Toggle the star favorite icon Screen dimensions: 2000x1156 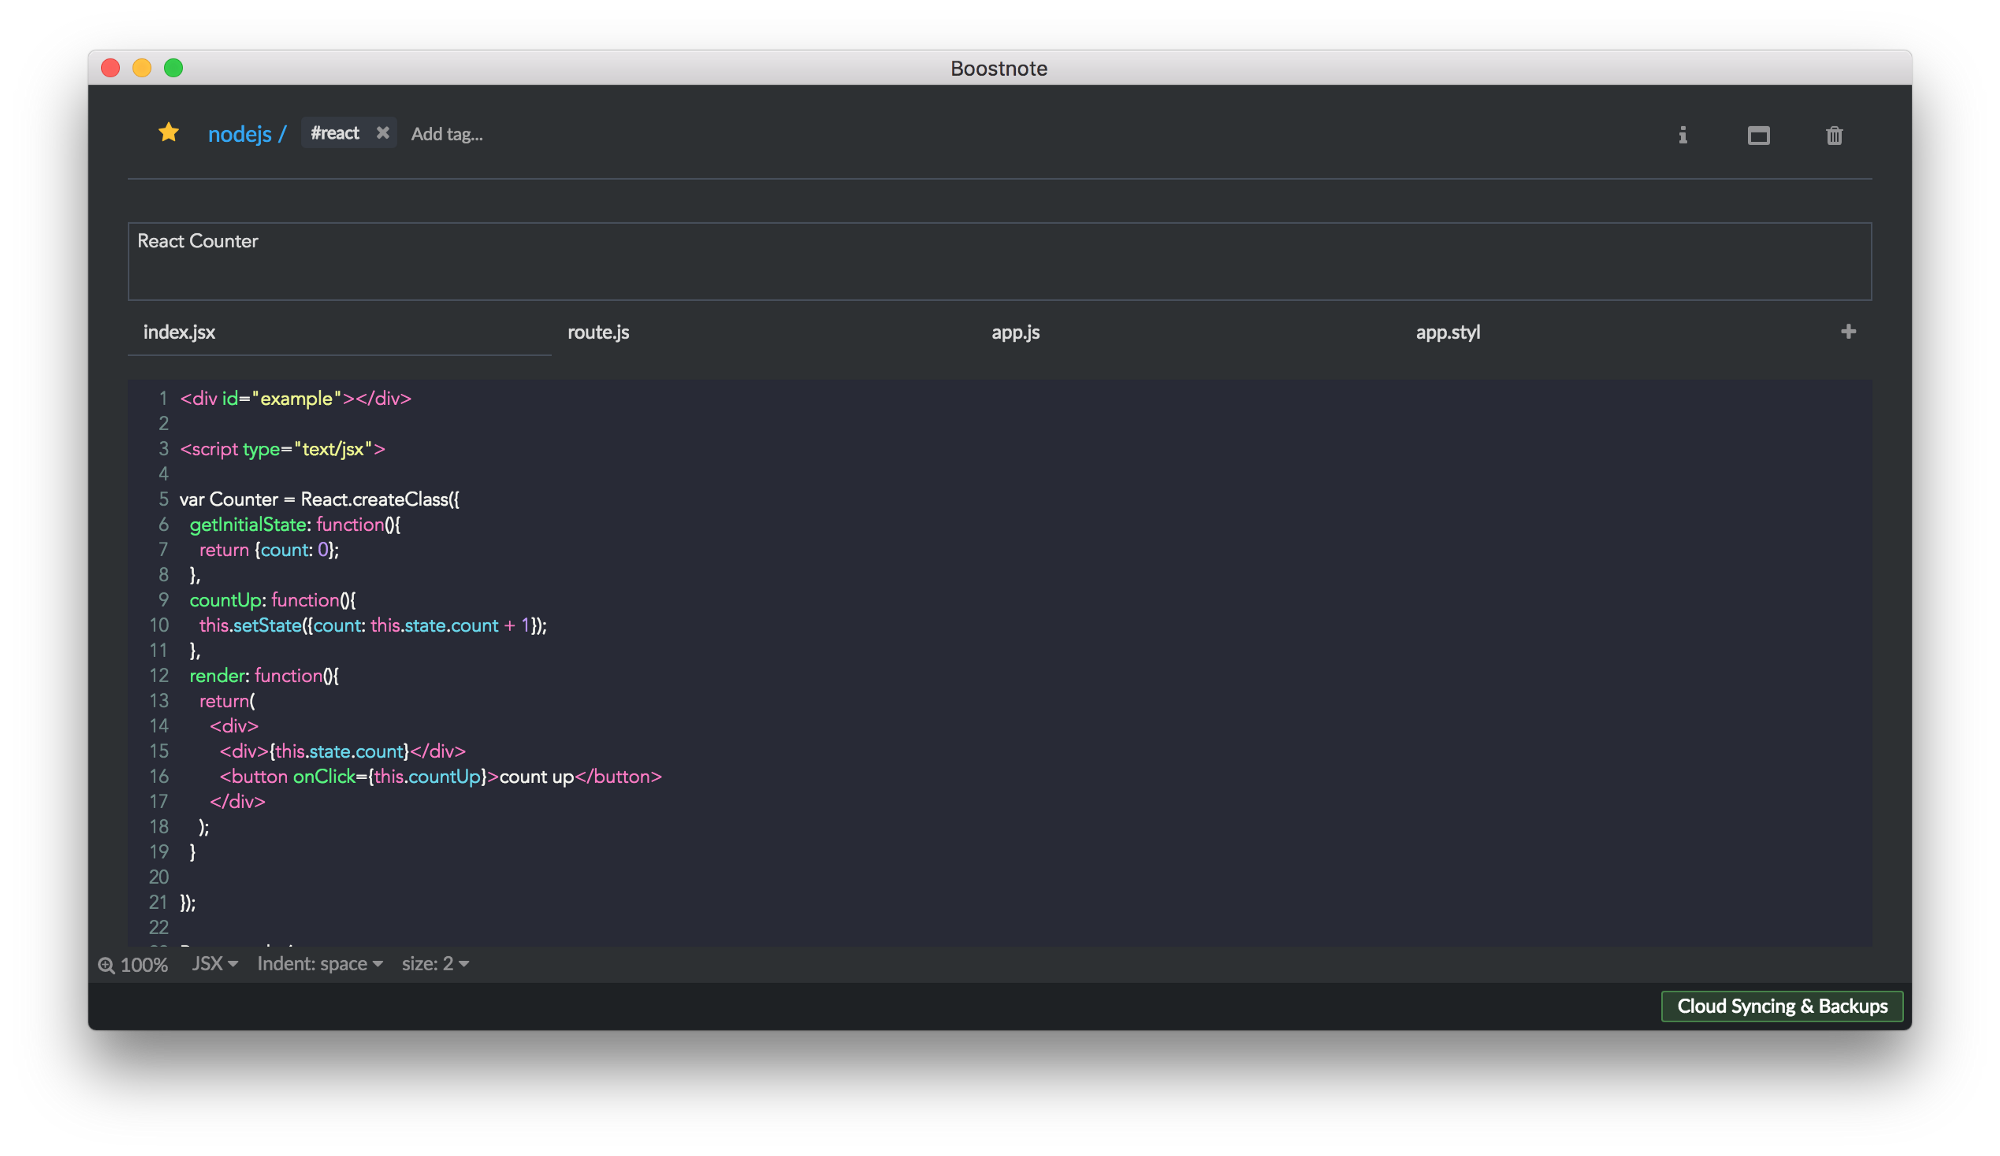tap(168, 133)
